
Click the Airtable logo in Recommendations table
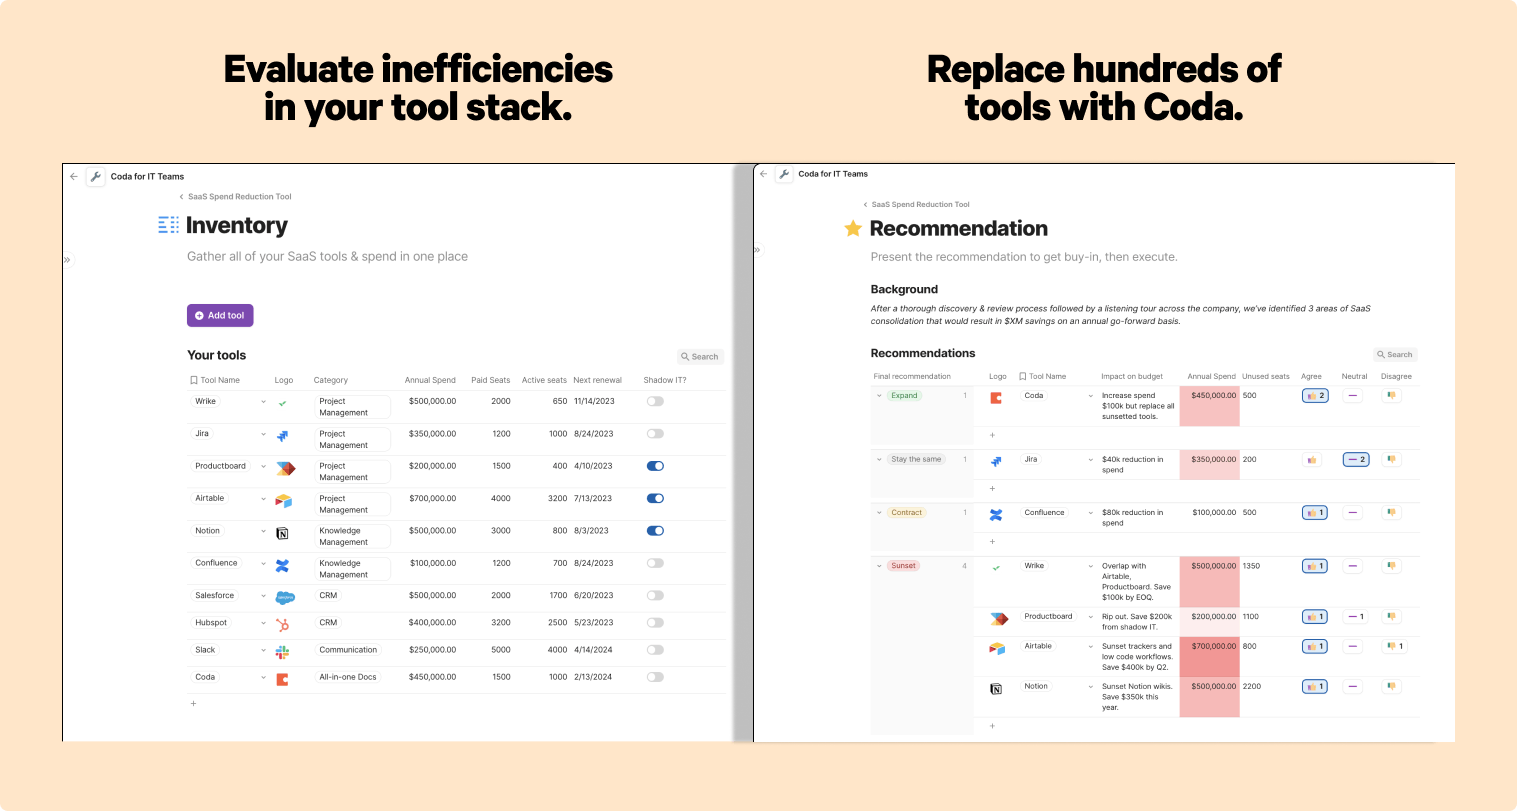(997, 649)
